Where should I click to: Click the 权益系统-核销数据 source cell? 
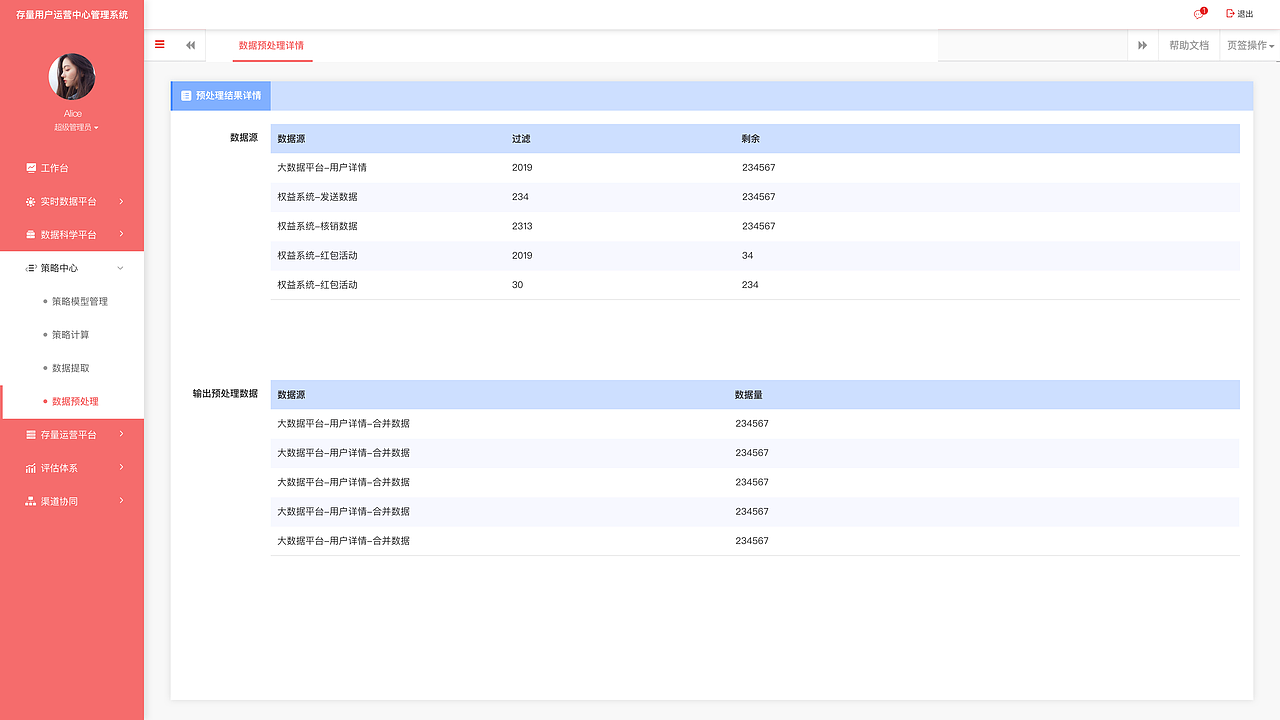tap(317, 226)
